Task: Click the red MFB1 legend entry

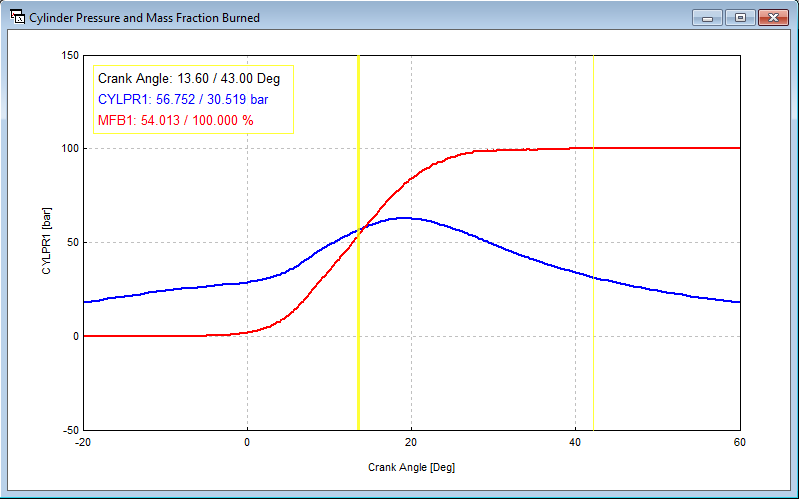Action: tap(175, 120)
